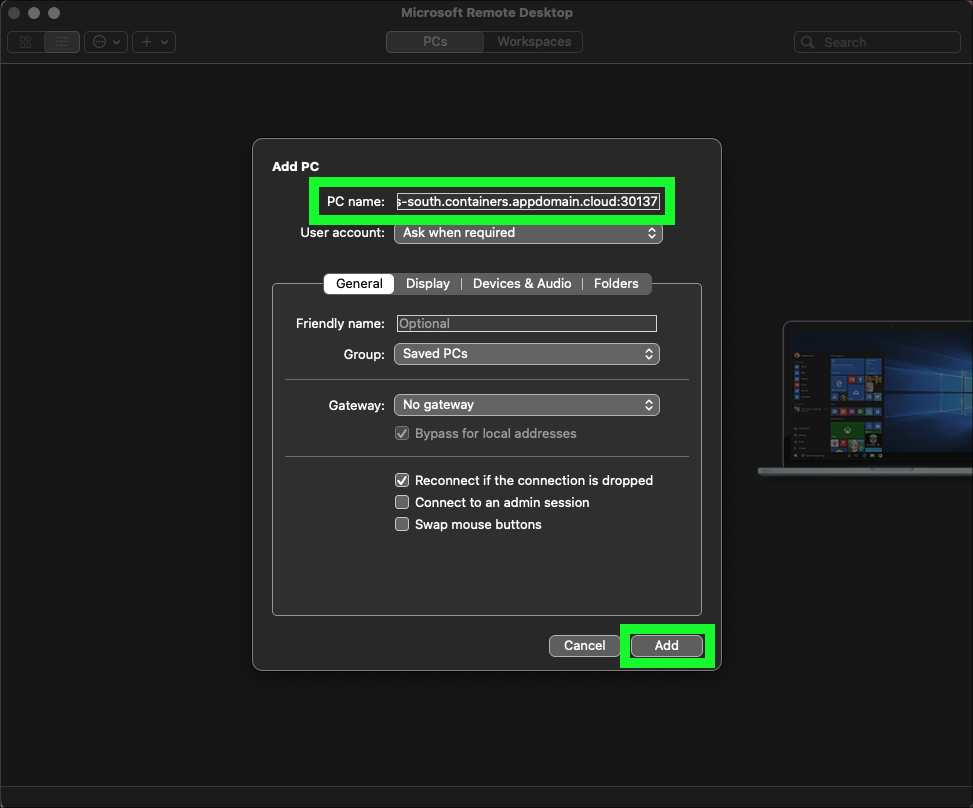The height and width of the screenshot is (808, 973).
Task: Select the Folders tab
Action: point(616,284)
